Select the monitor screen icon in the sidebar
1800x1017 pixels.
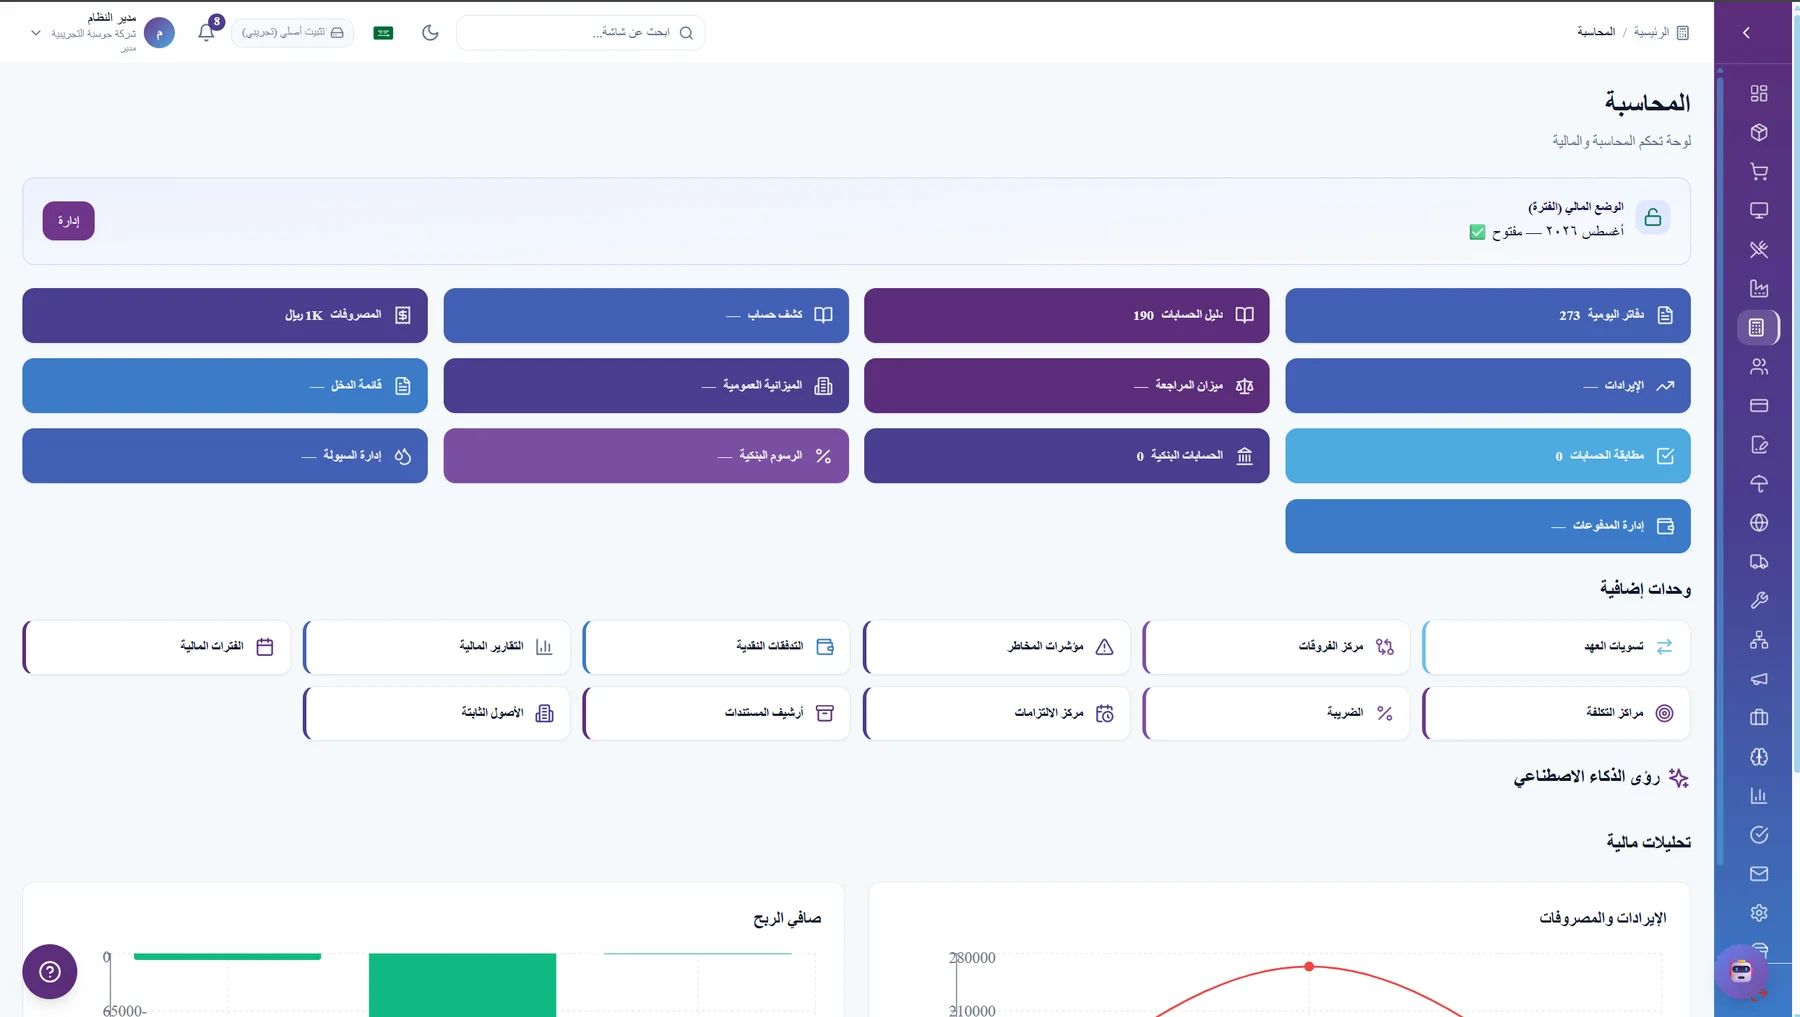[1759, 210]
